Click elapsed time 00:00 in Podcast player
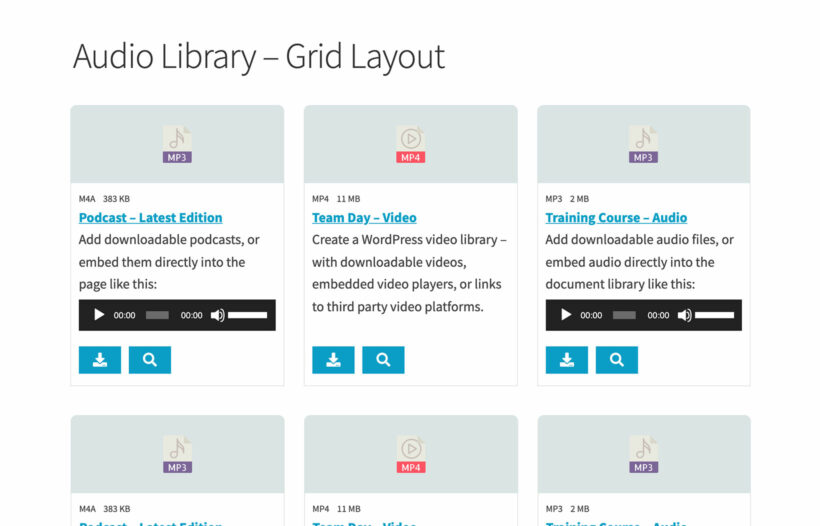This screenshot has height=526, width=820. click(x=124, y=315)
